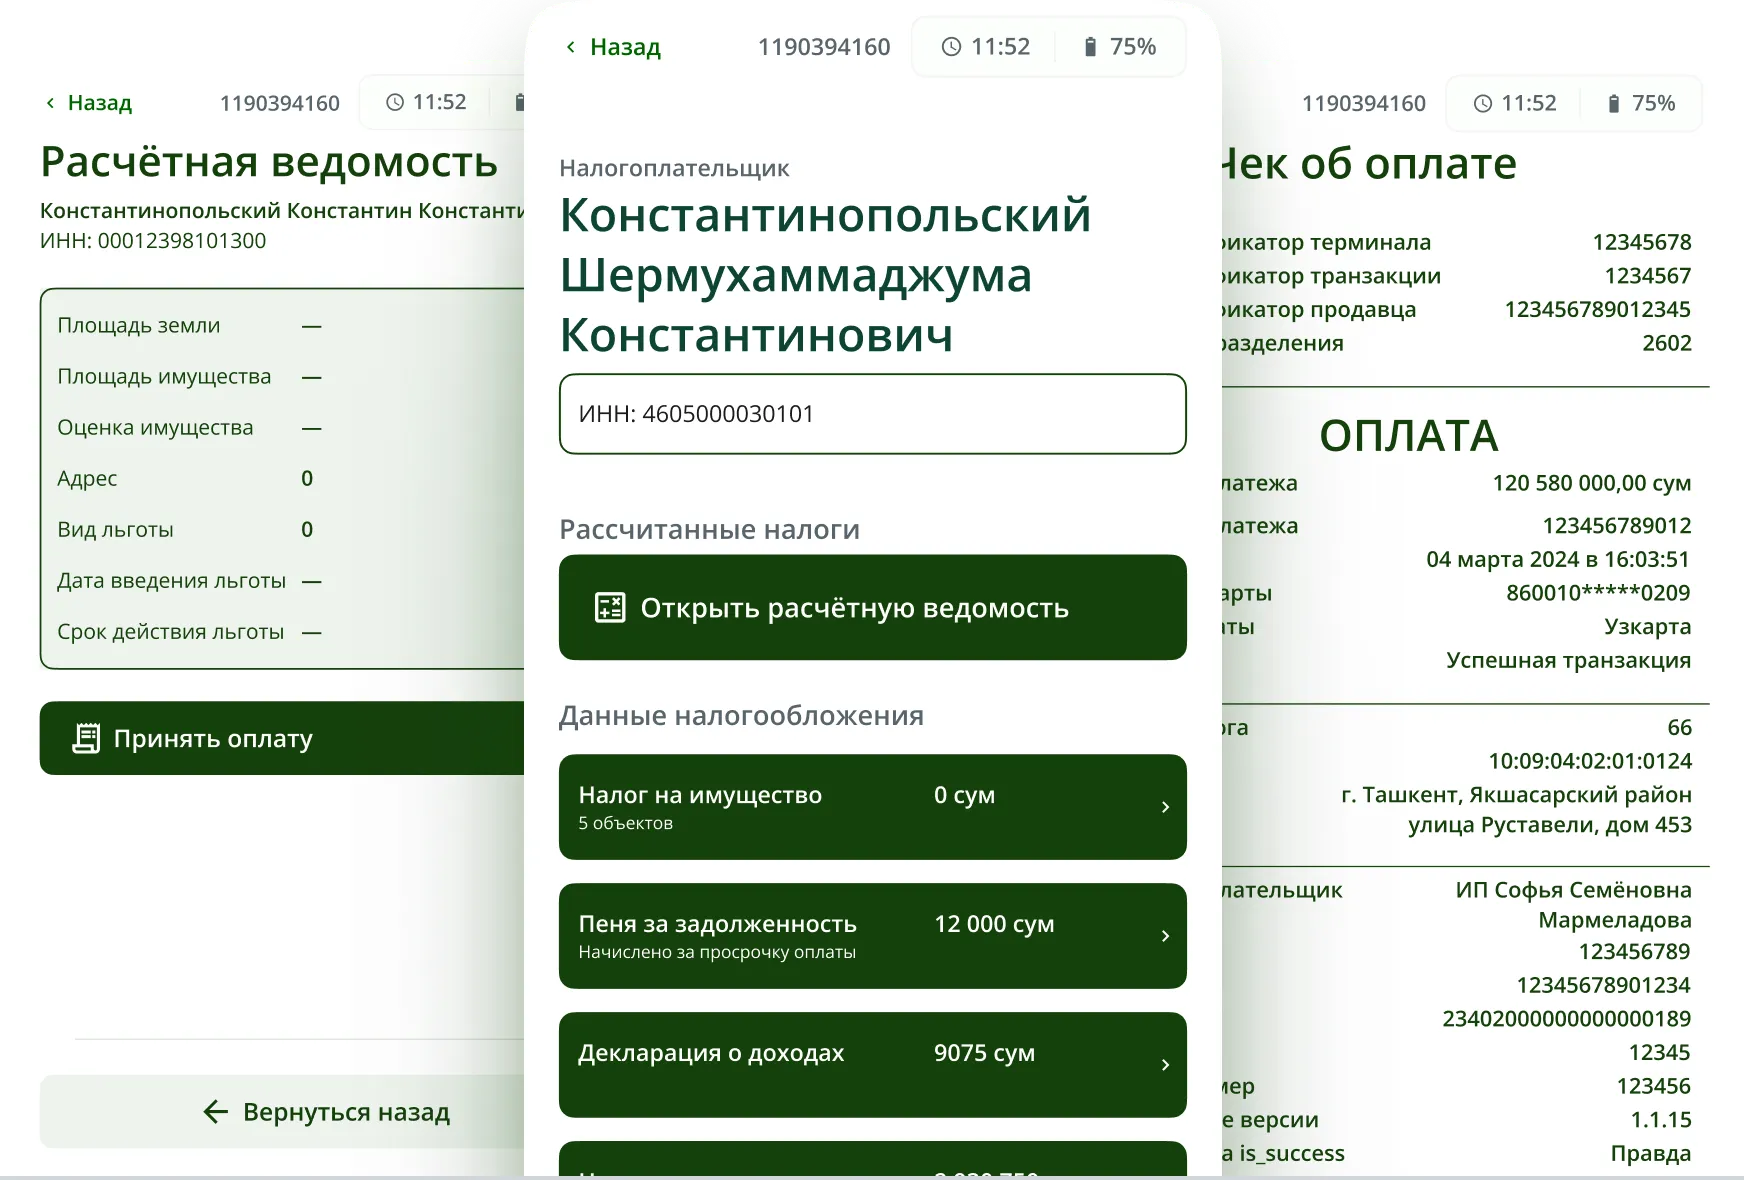Click the version value '1.1.15'
Image resolution: width=1744 pixels, height=1180 pixels.
point(1661,1120)
